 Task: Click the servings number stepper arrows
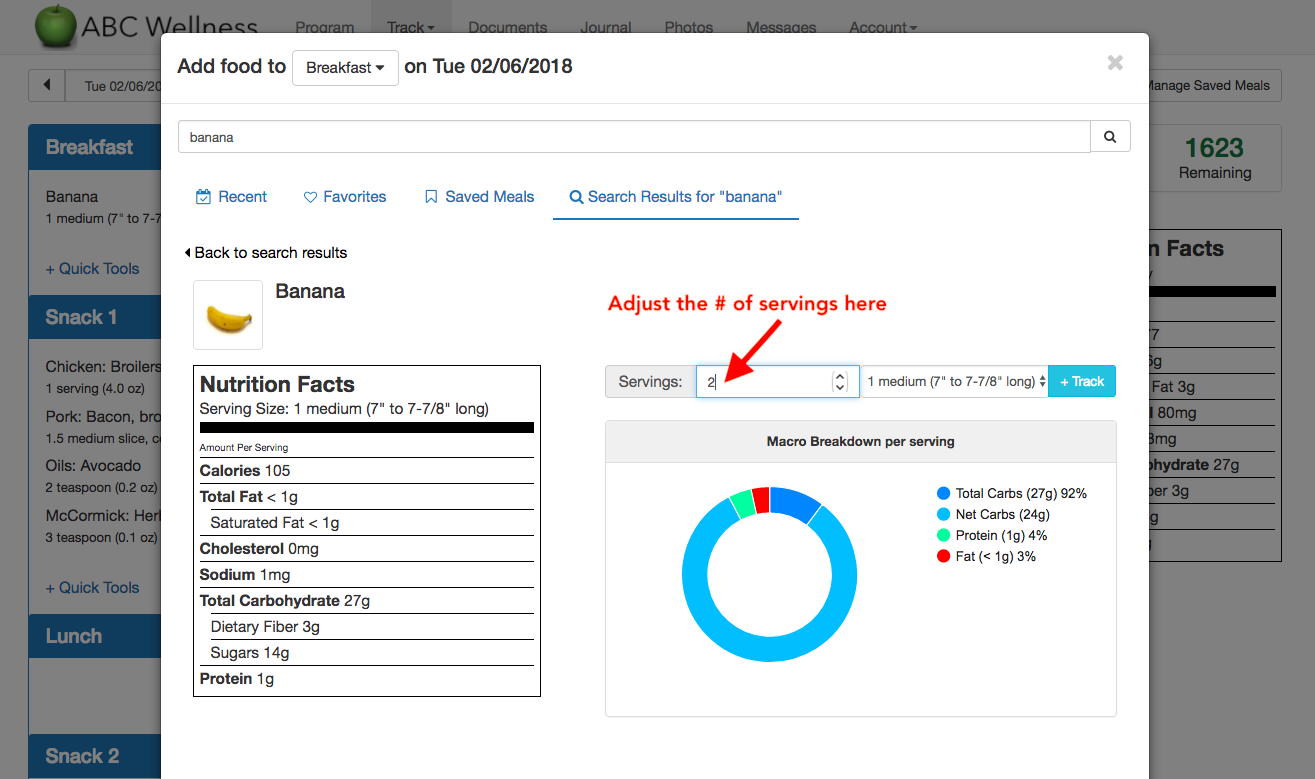[x=840, y=381]
